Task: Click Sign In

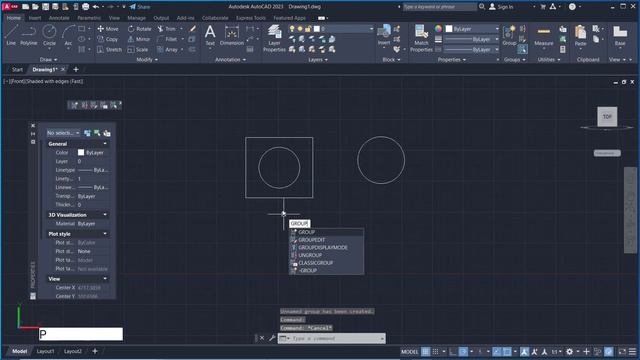Action: pos(501,7)
